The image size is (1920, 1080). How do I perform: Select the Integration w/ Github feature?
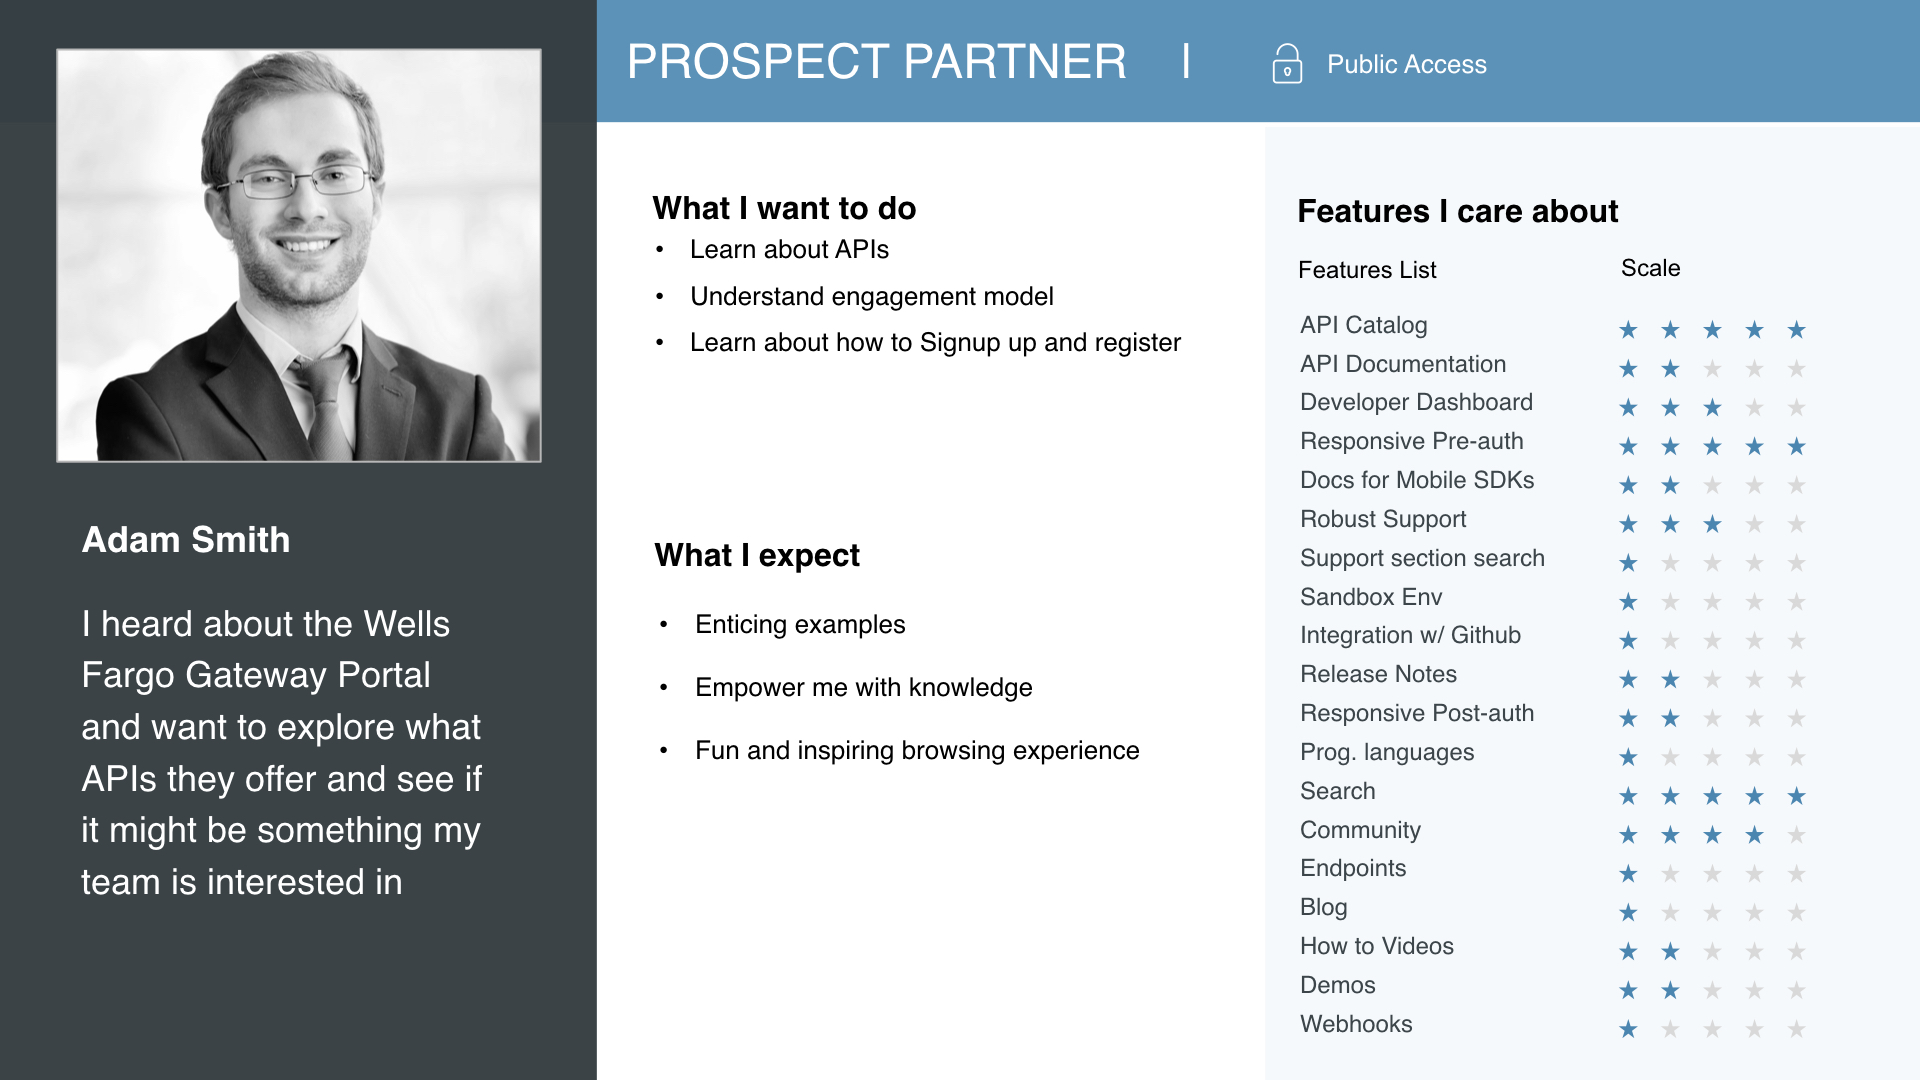click(1410, 635)
